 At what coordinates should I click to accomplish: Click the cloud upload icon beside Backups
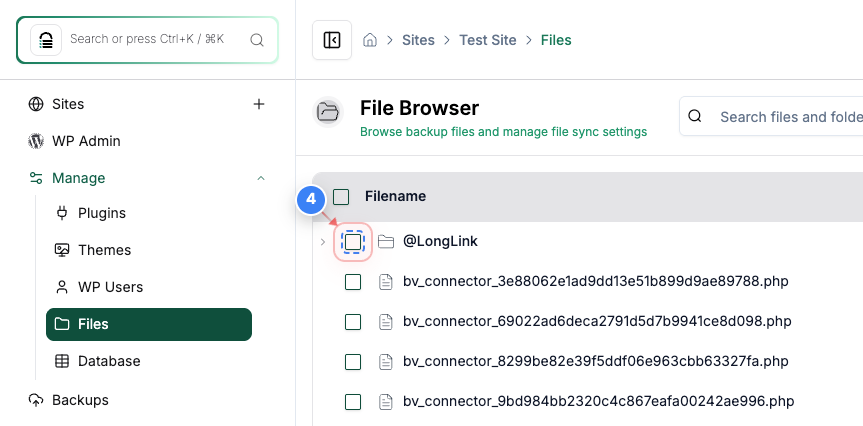click(36, 400)
